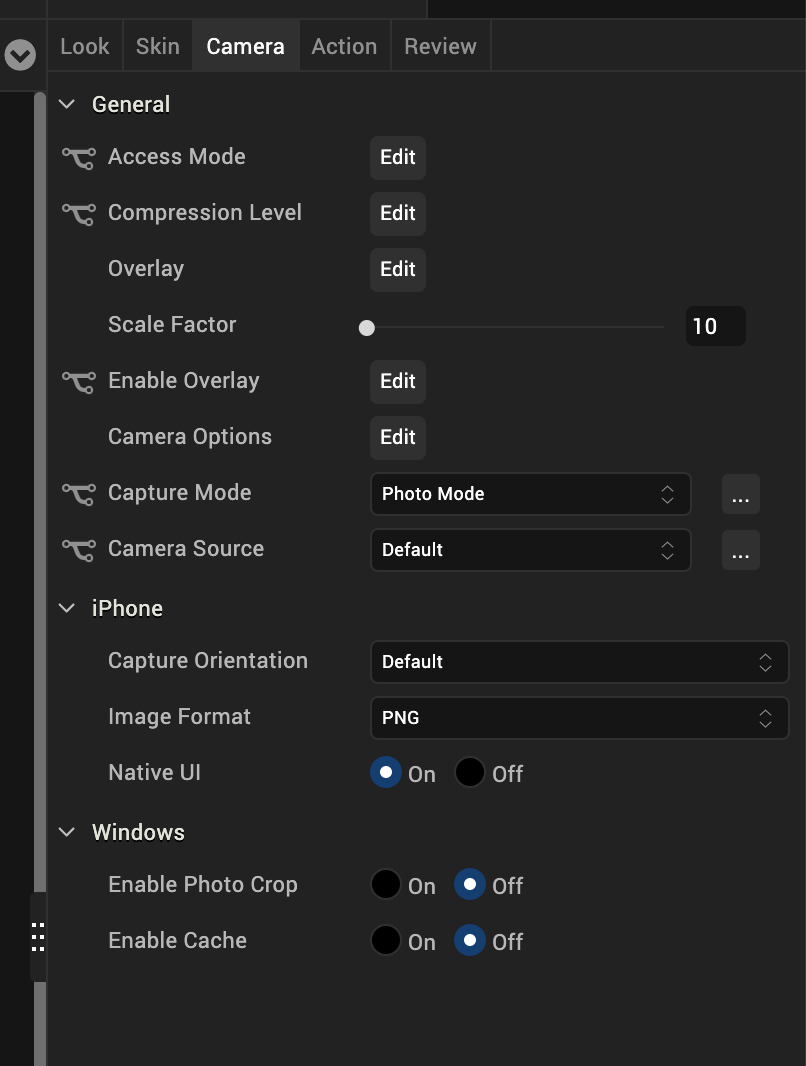
Task: Open the ellipsis button next to Camera Source
Action: [x=740, y=551]
